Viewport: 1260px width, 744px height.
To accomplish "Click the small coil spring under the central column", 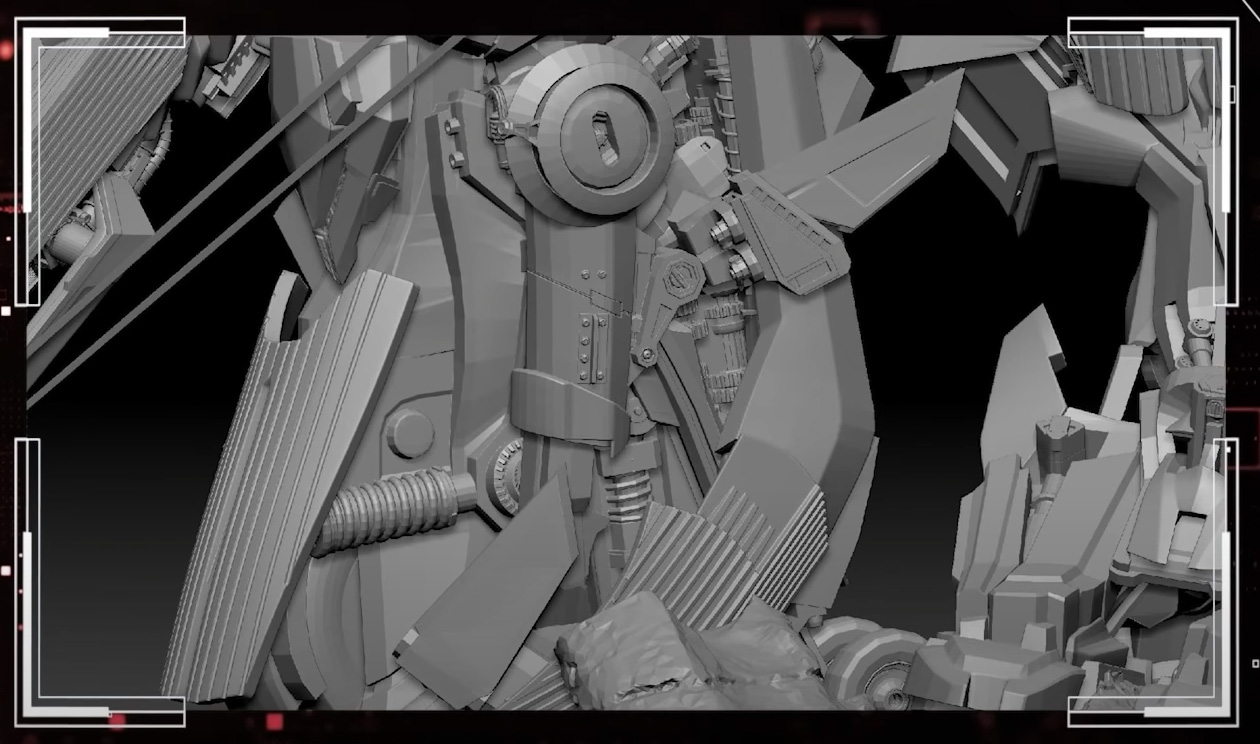I will (628, 492).
